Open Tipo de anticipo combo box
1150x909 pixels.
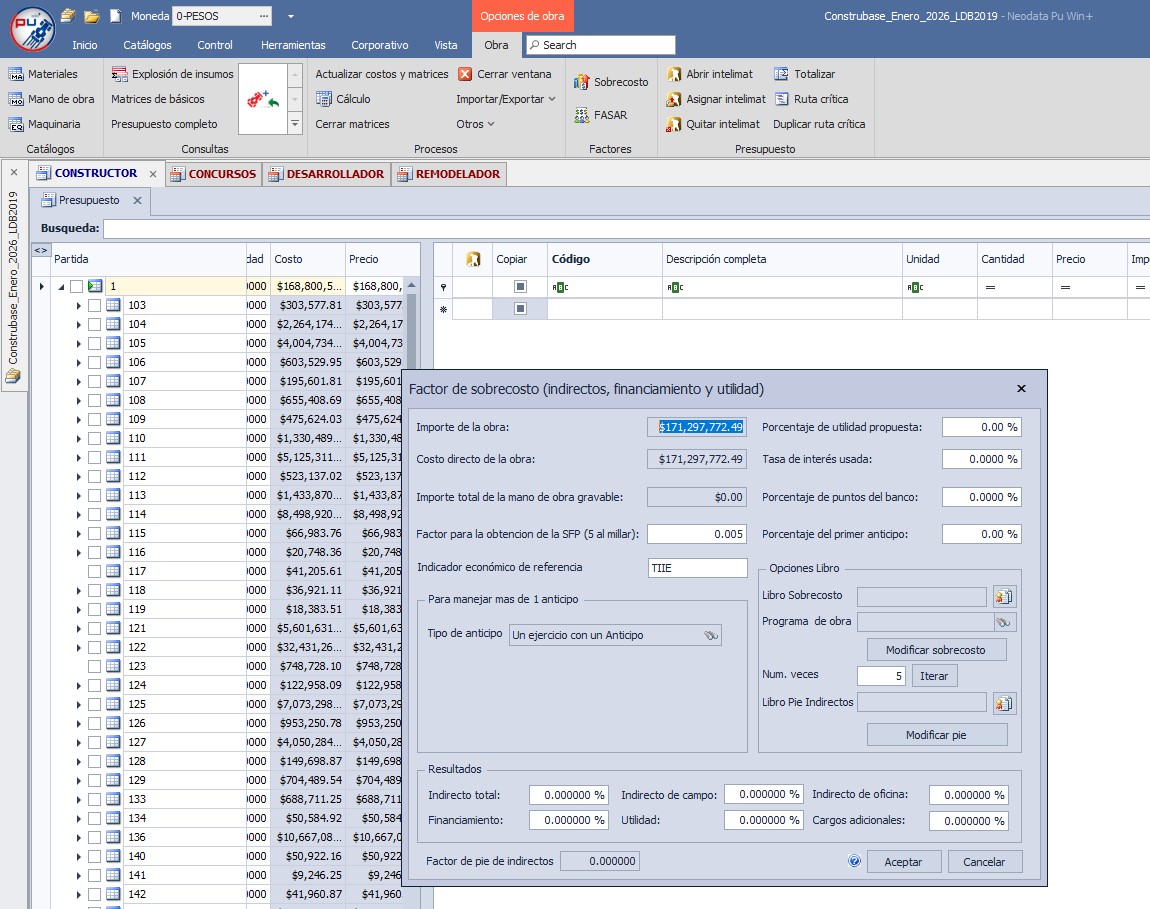coord(615,635)
